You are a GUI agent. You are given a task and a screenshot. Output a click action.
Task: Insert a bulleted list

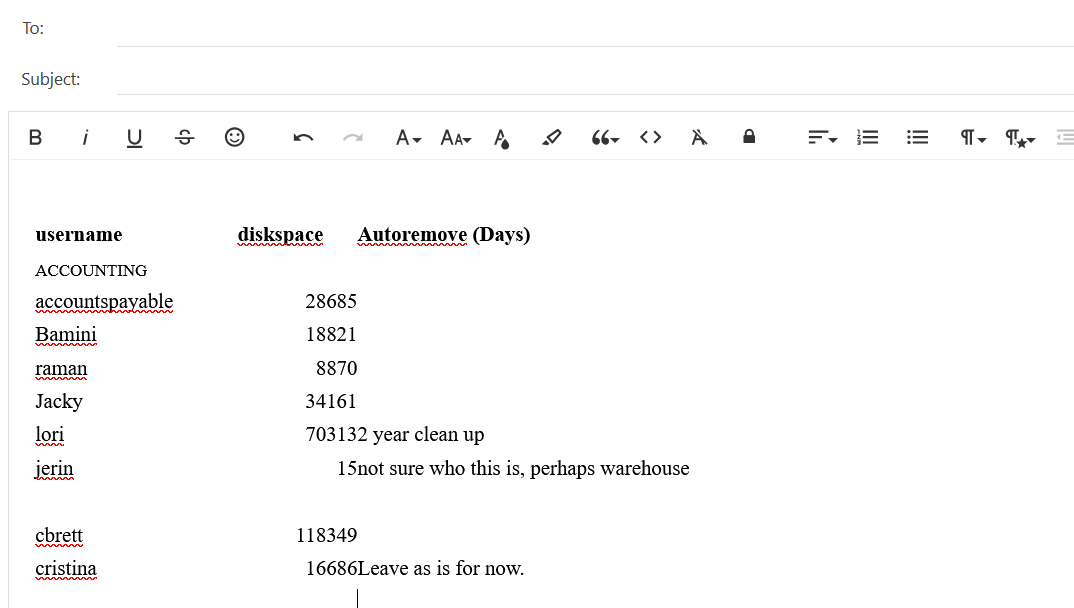[917, 137]
